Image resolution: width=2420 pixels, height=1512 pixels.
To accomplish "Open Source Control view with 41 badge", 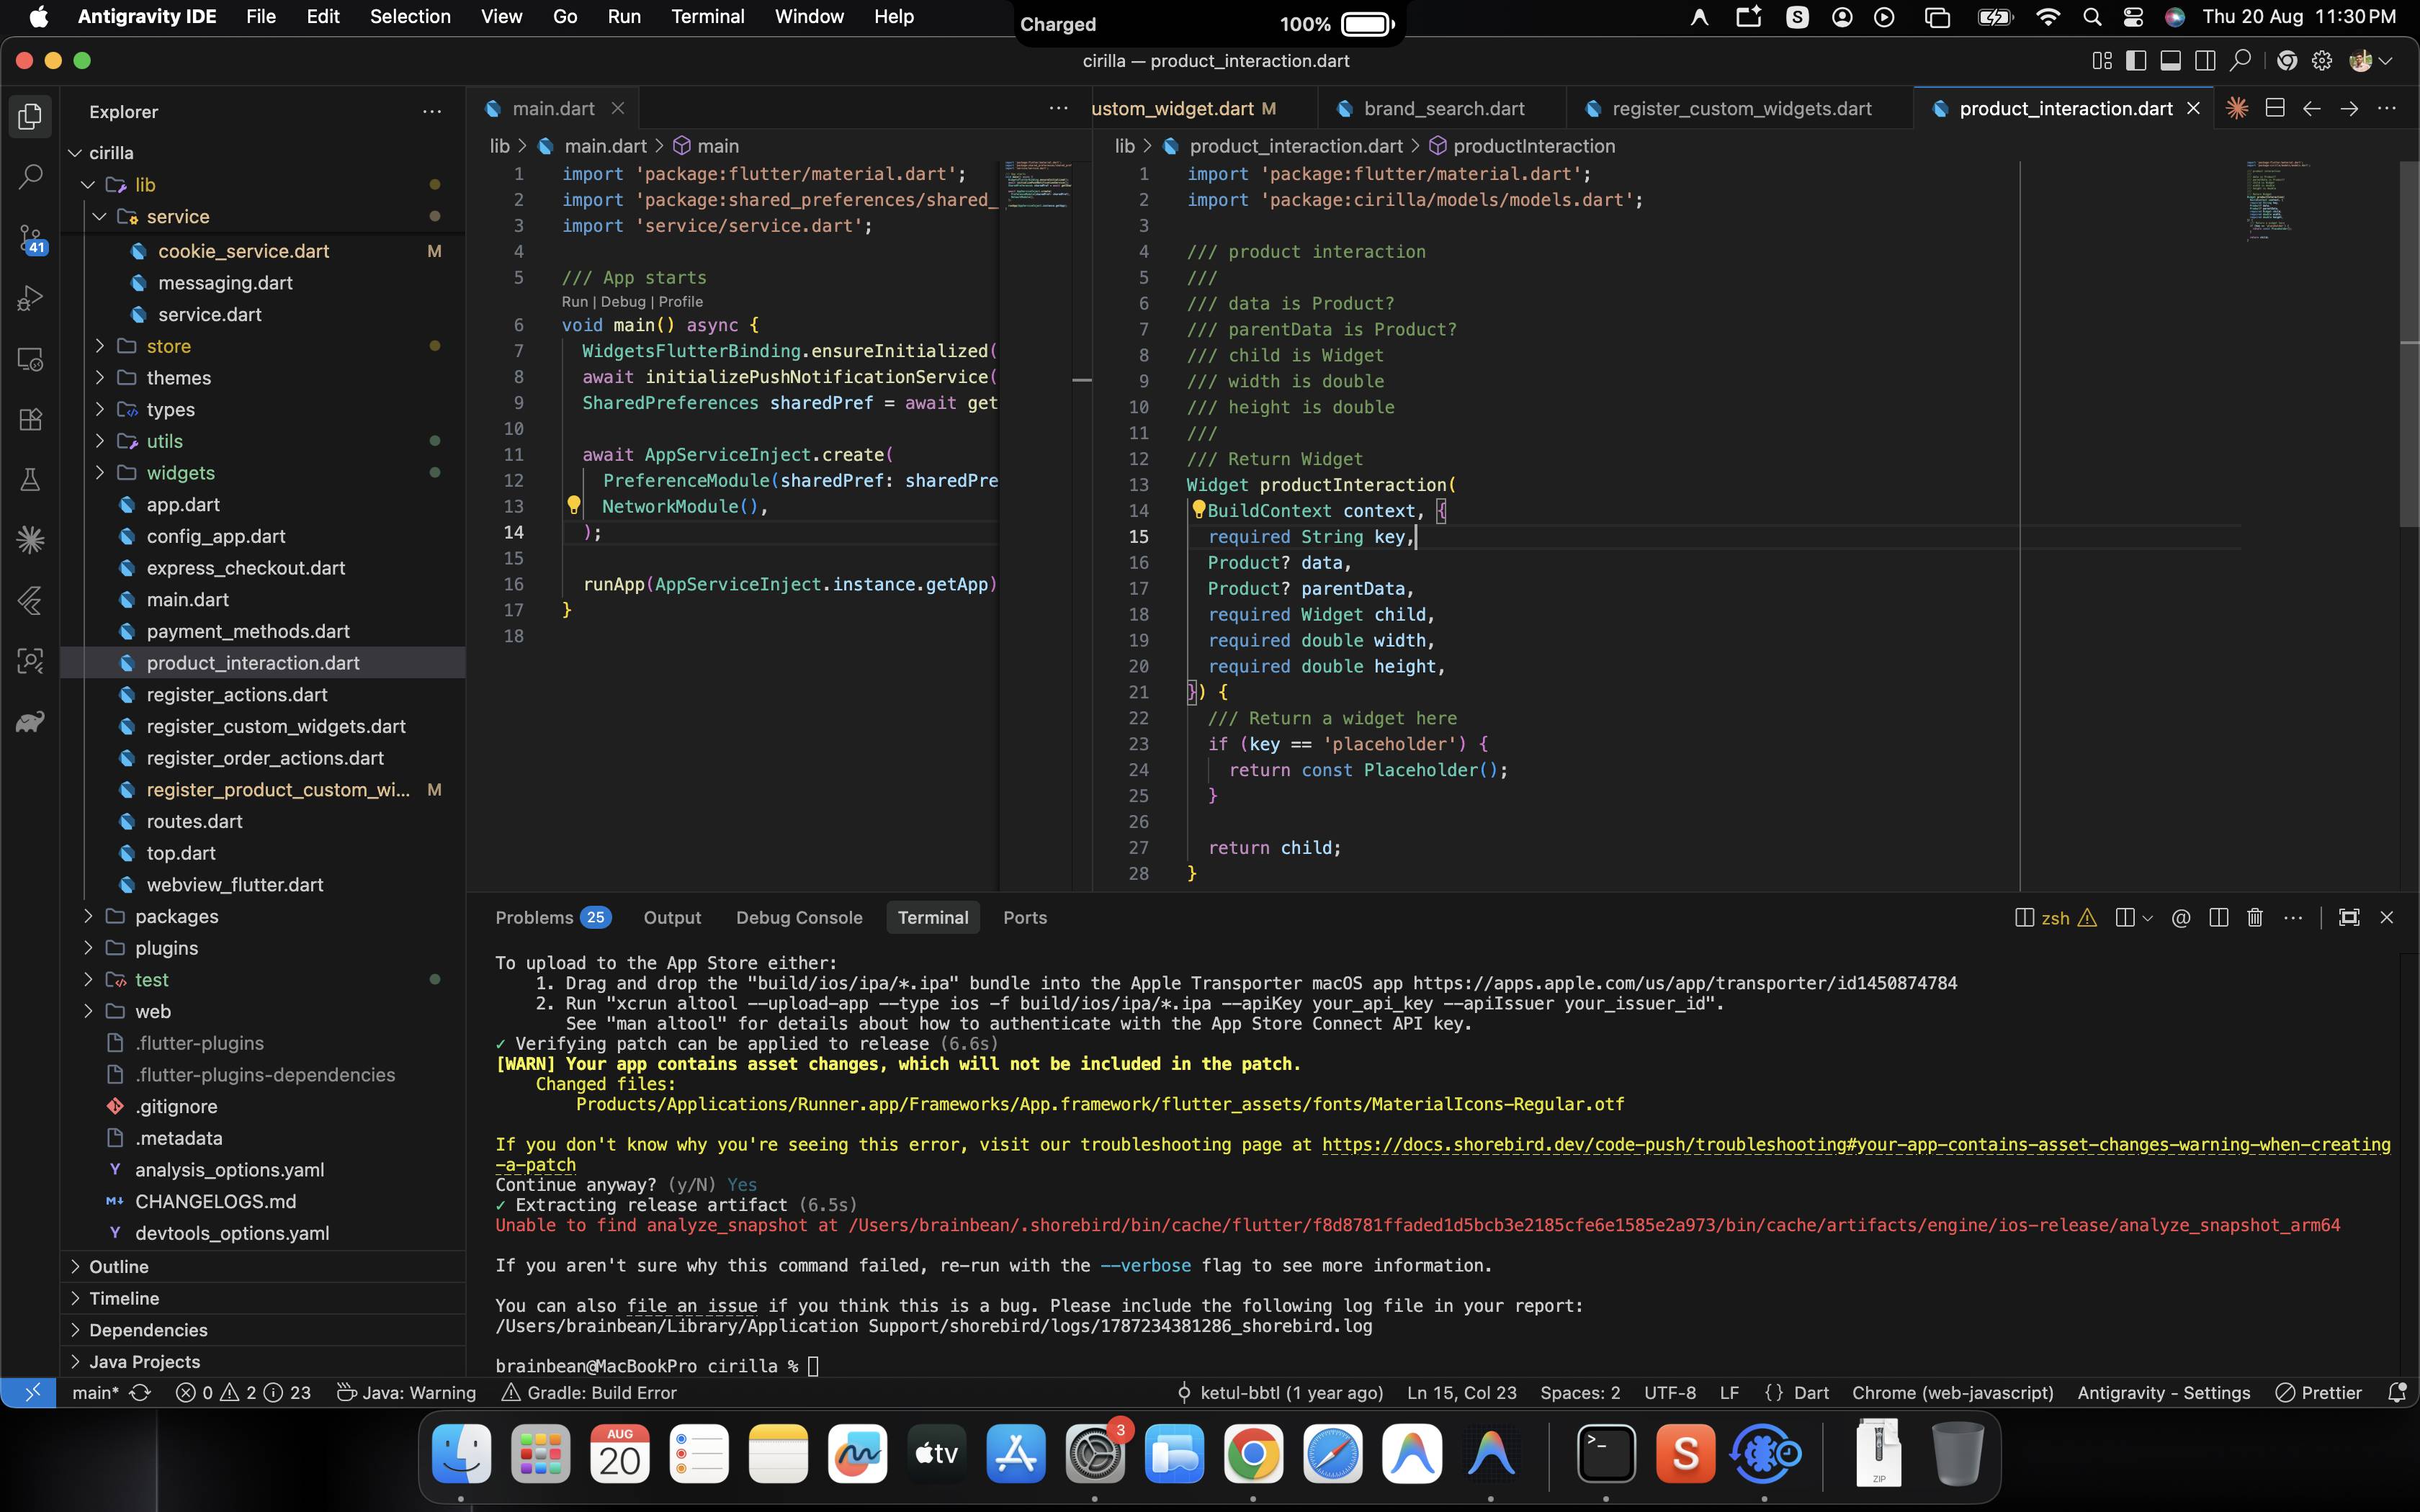I will pos(30,238).
